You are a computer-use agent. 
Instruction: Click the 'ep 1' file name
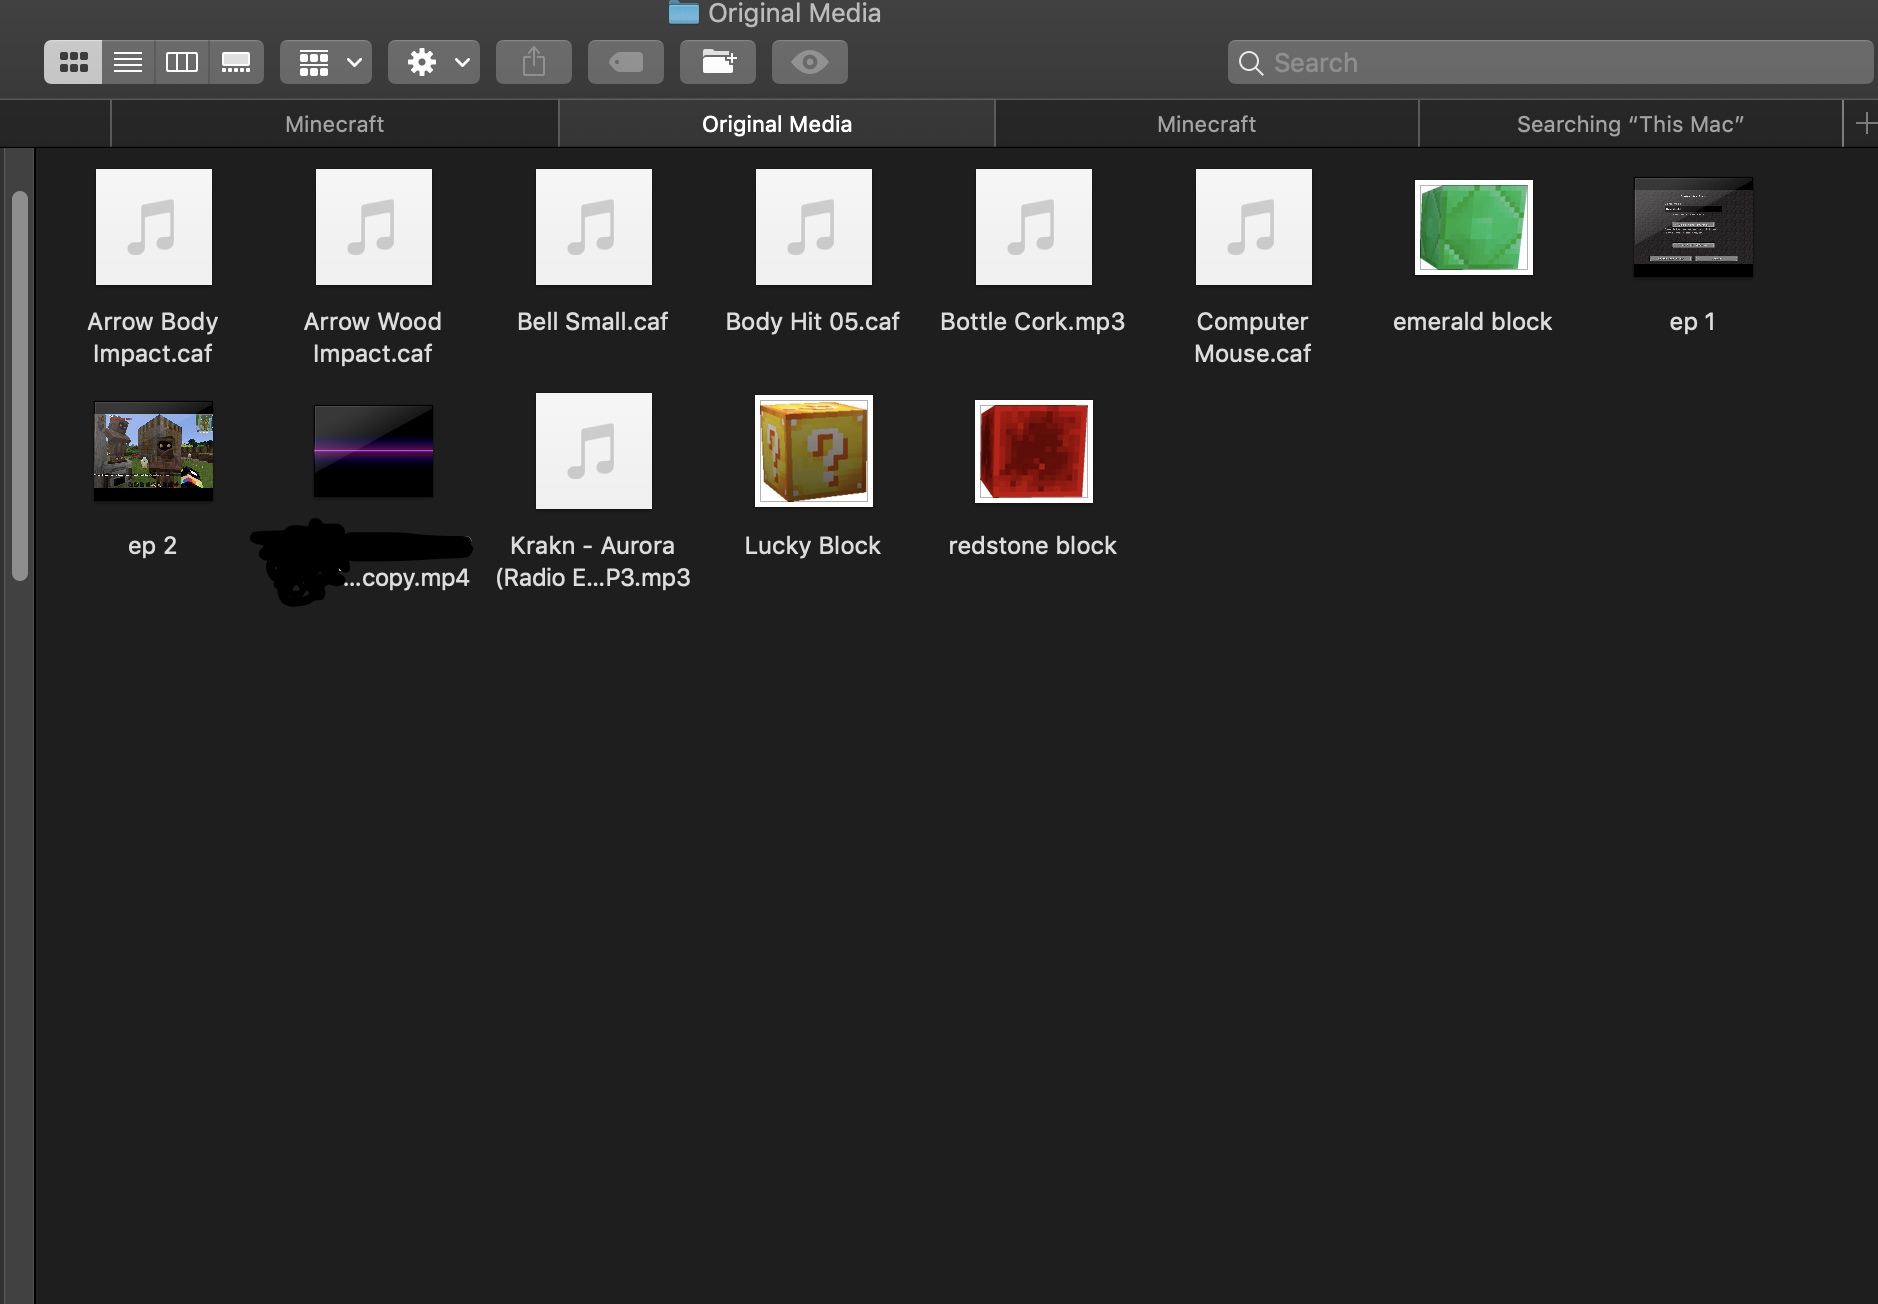tap(1693, 321)
